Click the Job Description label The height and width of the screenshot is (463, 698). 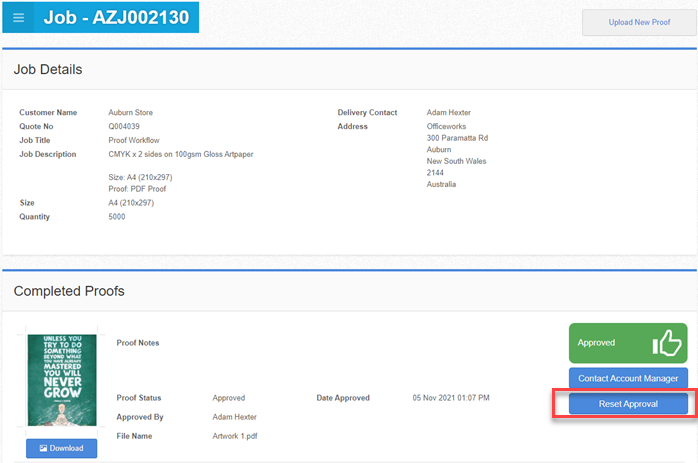click(x=48, y=154)
